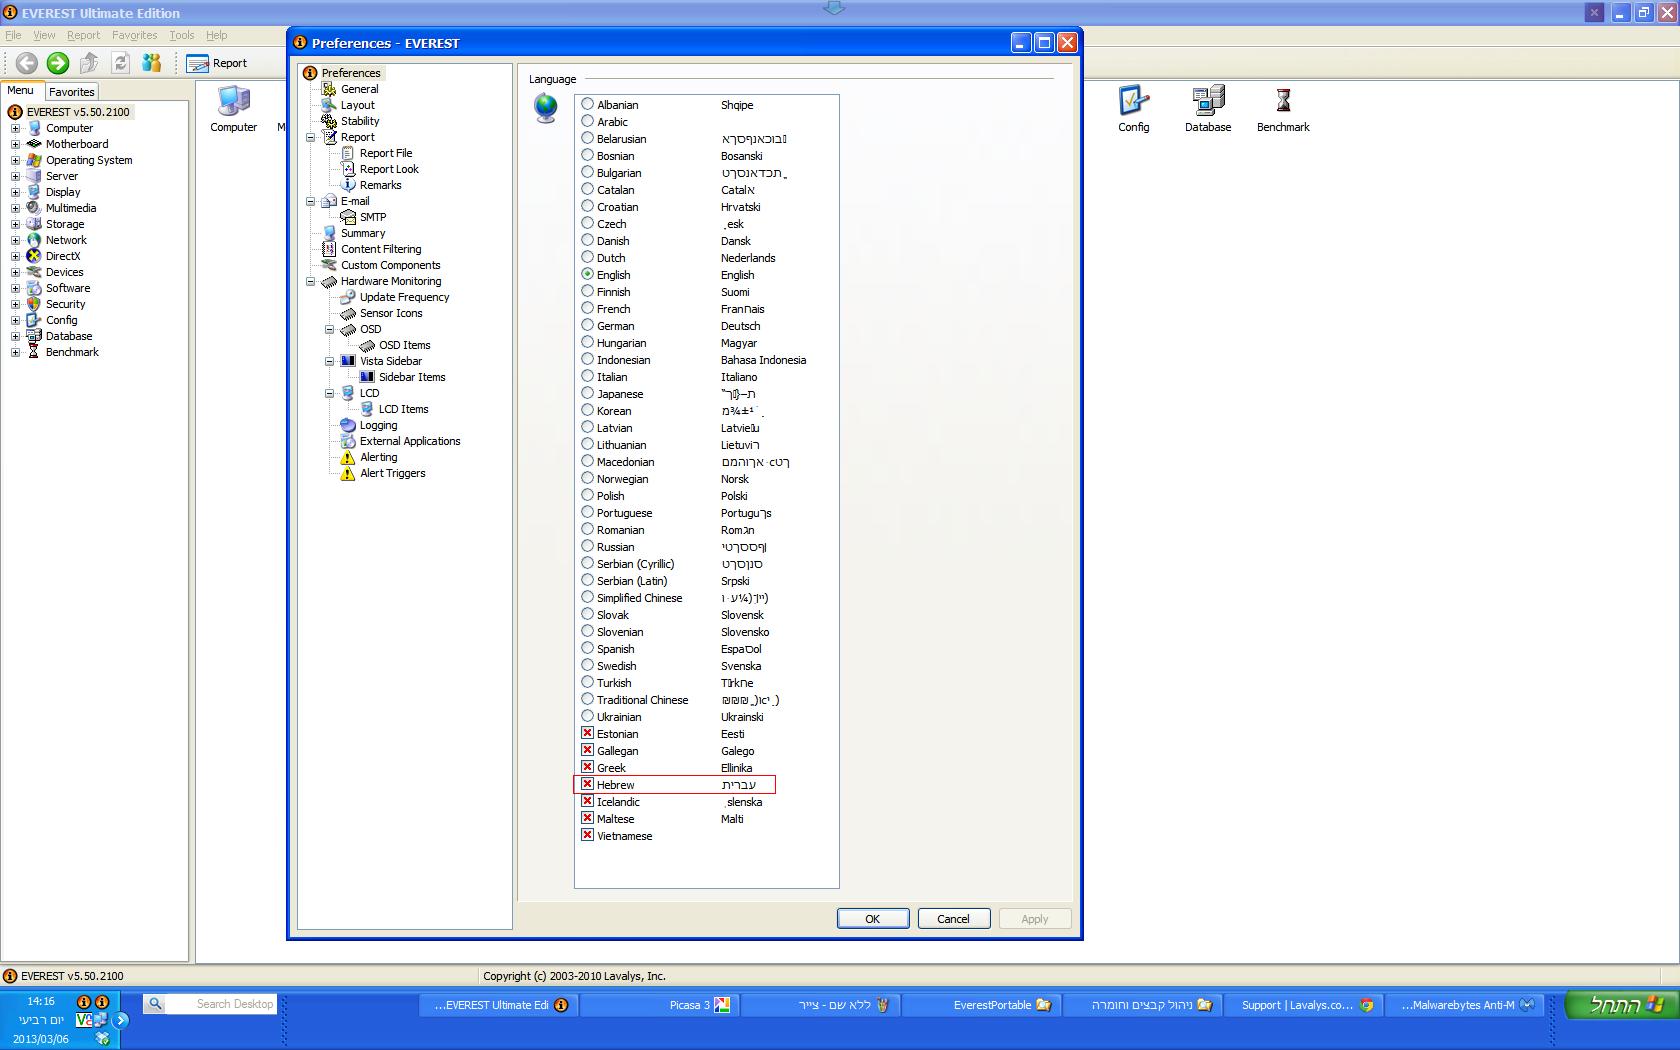Image resolution: width=1680 pixels, height=1050 pixels.
Task: Confirm preferences with the OK button
Action: (873, 919)
